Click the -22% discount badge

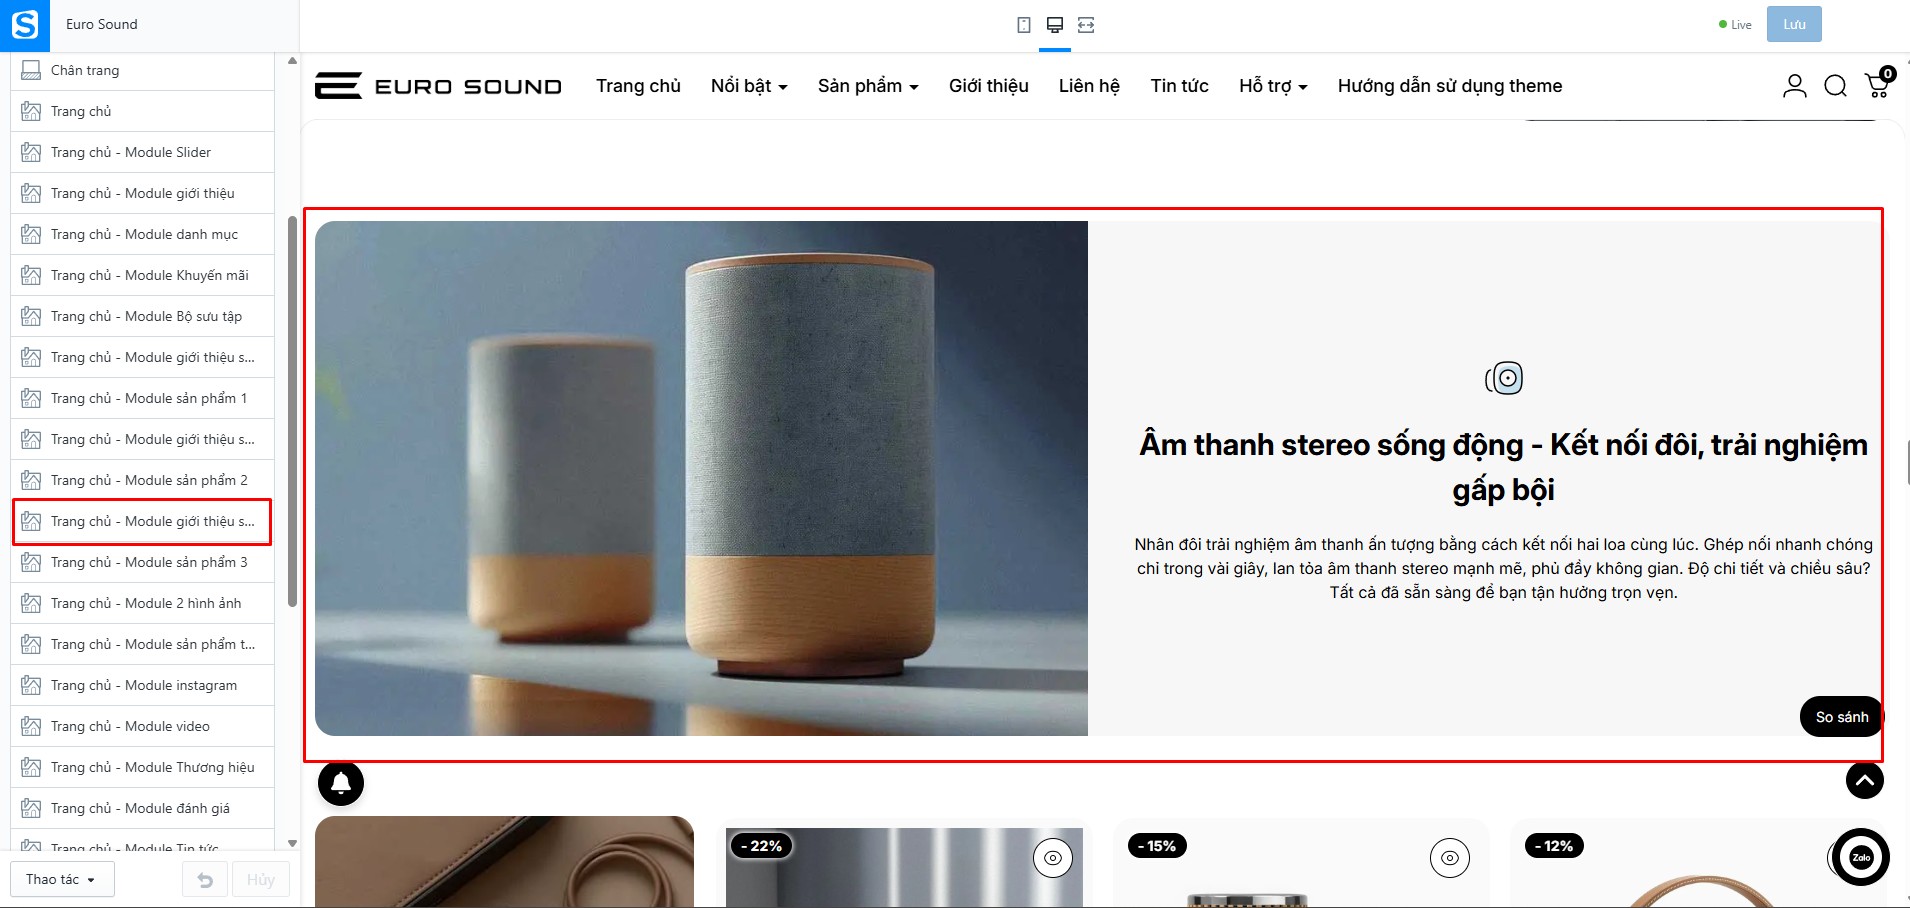(x=762, y=846)
